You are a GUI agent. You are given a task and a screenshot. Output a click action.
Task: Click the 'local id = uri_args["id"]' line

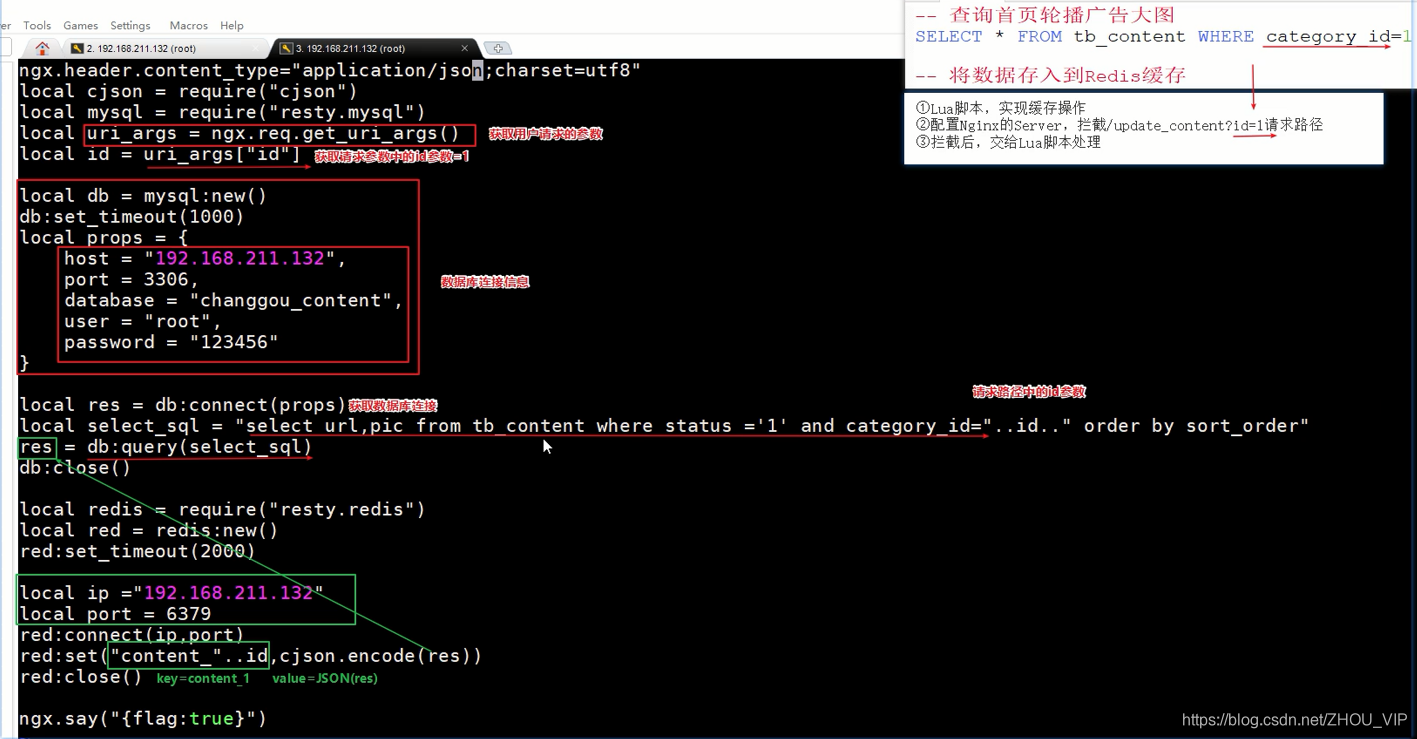160,154
